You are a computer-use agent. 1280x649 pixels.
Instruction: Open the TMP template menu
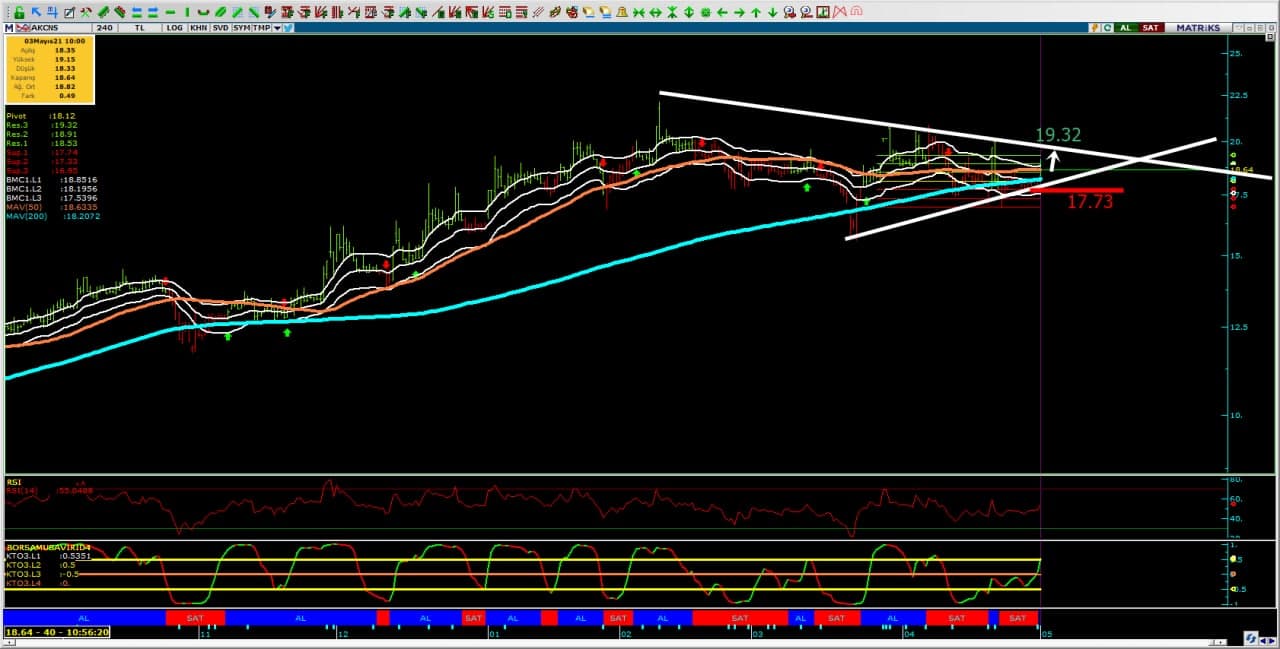pos(261,28)
